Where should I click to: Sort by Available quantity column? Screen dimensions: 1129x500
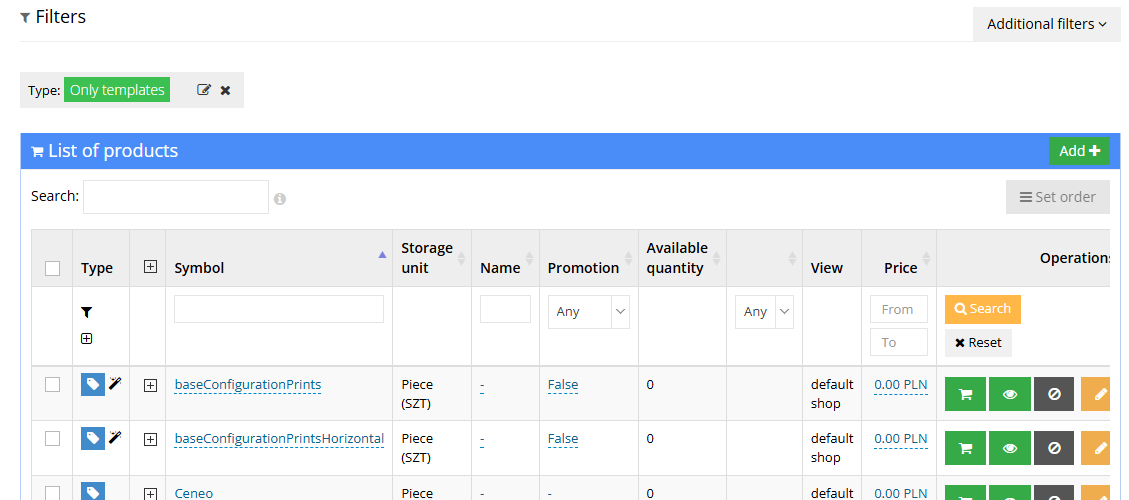point(716,258)
